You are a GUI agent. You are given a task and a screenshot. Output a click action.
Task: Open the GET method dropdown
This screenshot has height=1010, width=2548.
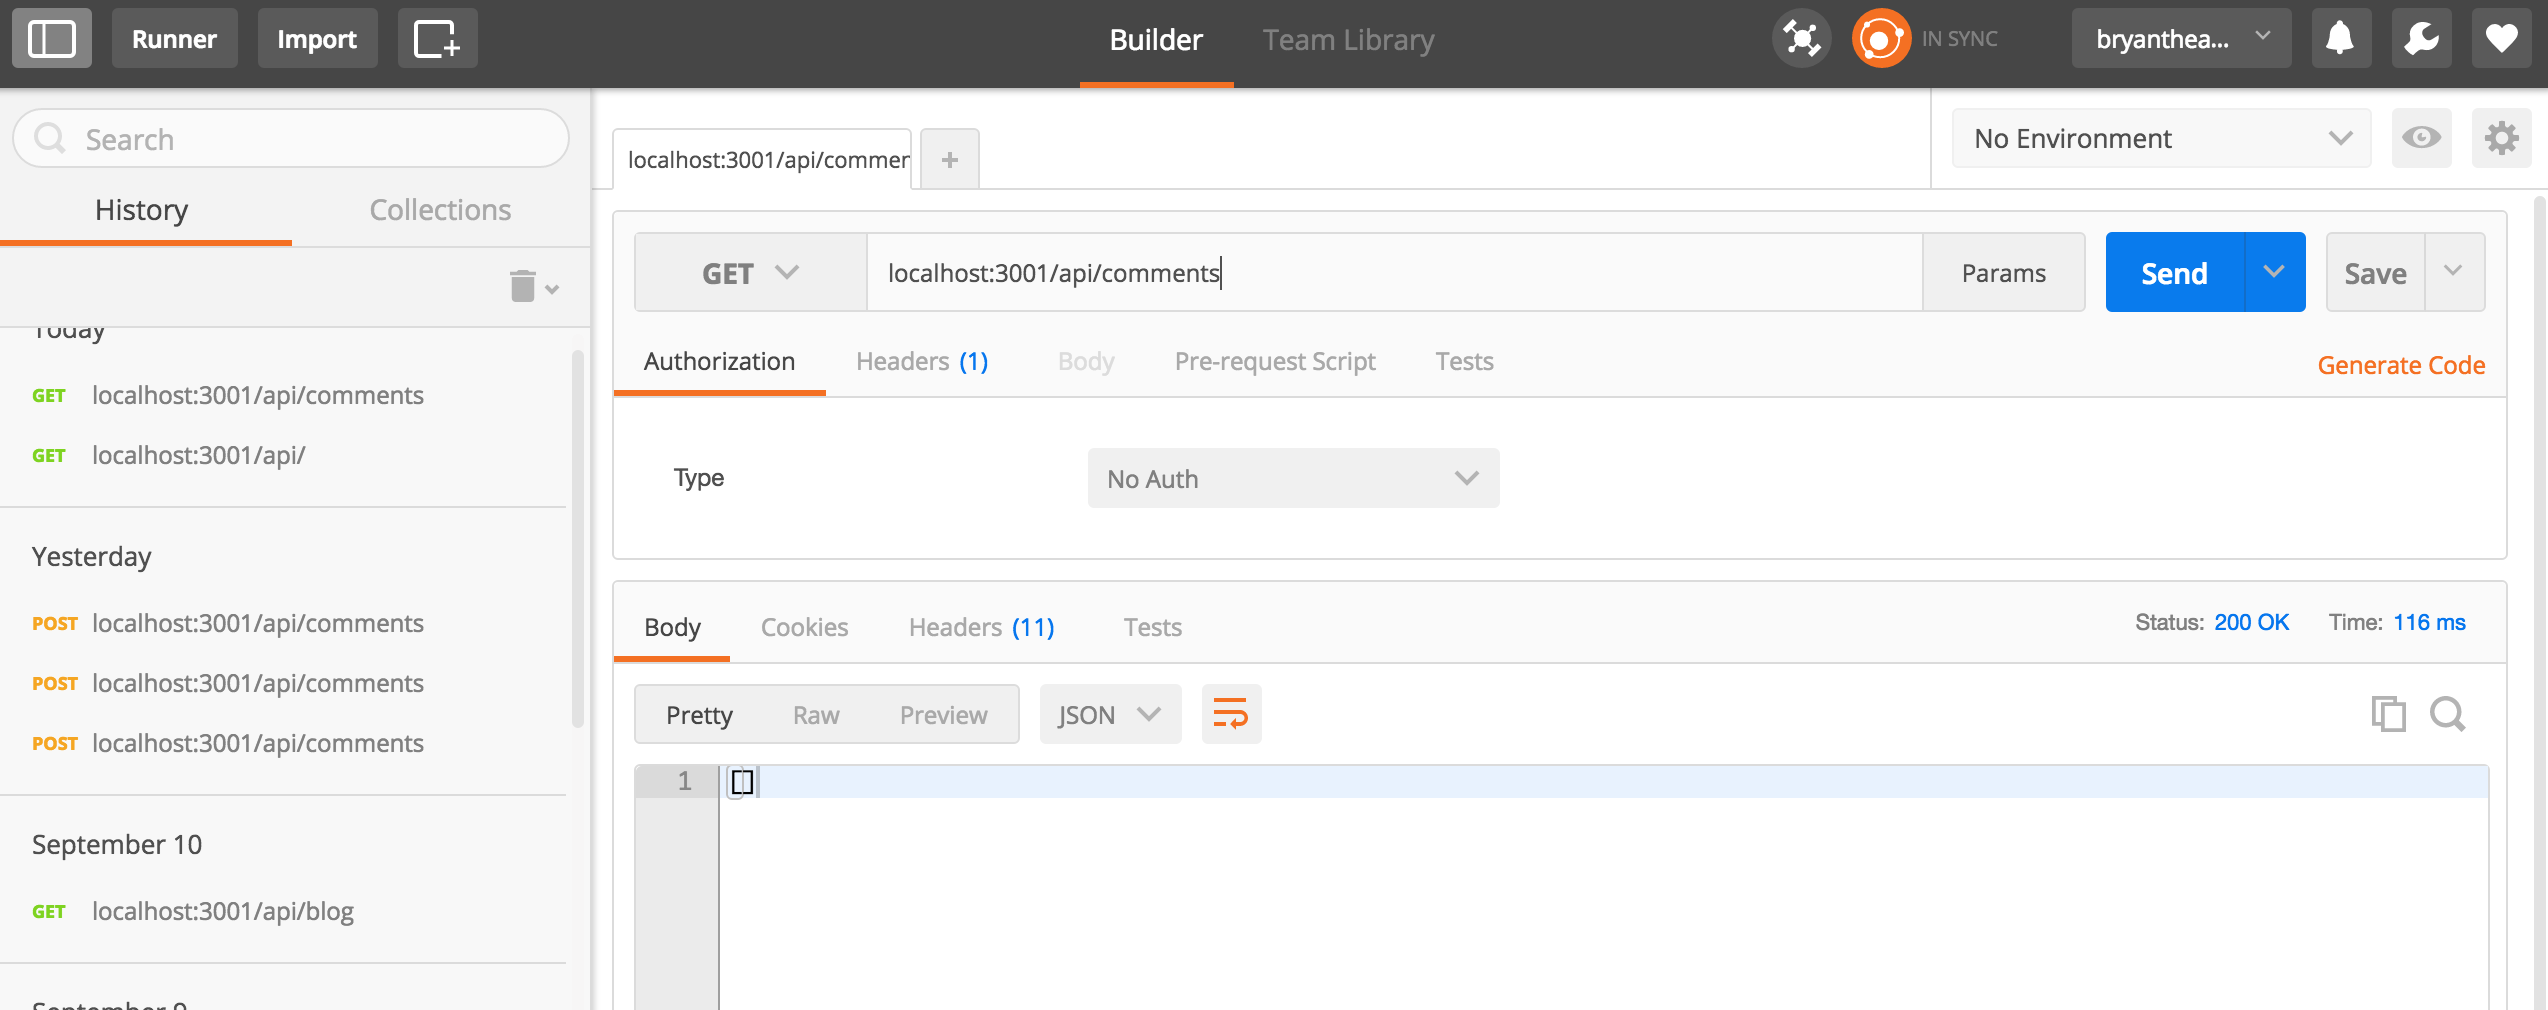click(750, 273)
